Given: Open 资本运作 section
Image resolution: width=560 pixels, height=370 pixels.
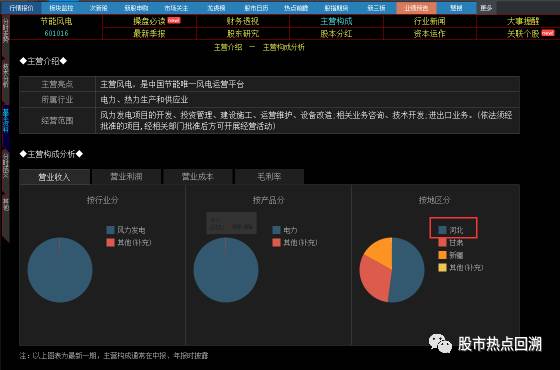Looking at the screenshot, I should 430,34.
